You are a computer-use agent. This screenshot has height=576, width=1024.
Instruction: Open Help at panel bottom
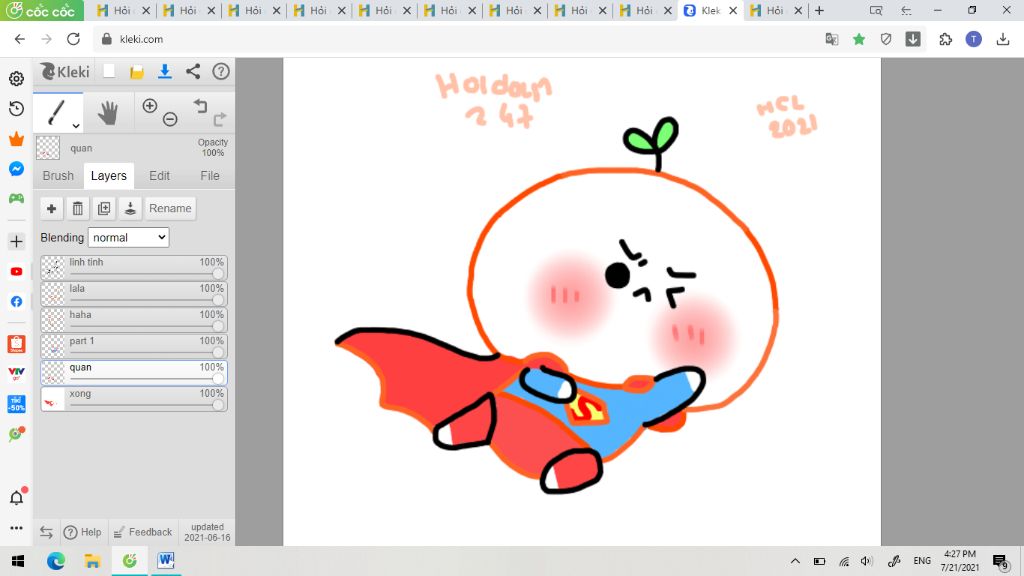click(82, 532)
